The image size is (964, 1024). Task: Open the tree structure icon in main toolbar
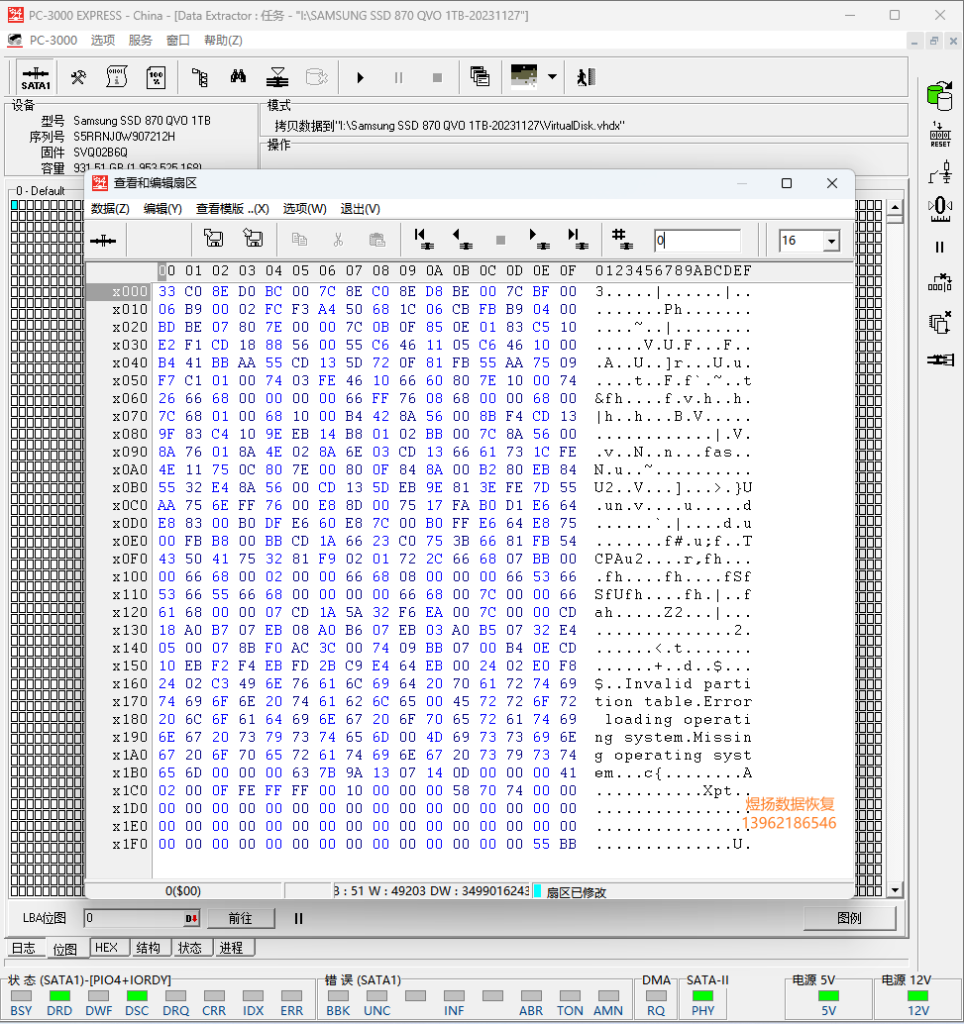tap(200, 78)
